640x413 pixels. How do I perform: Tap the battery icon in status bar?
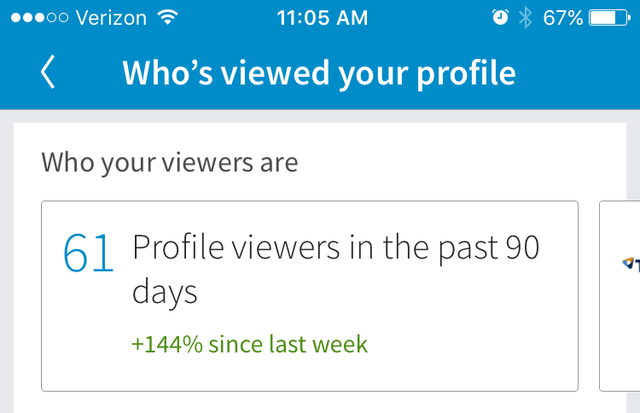point(610,18)
